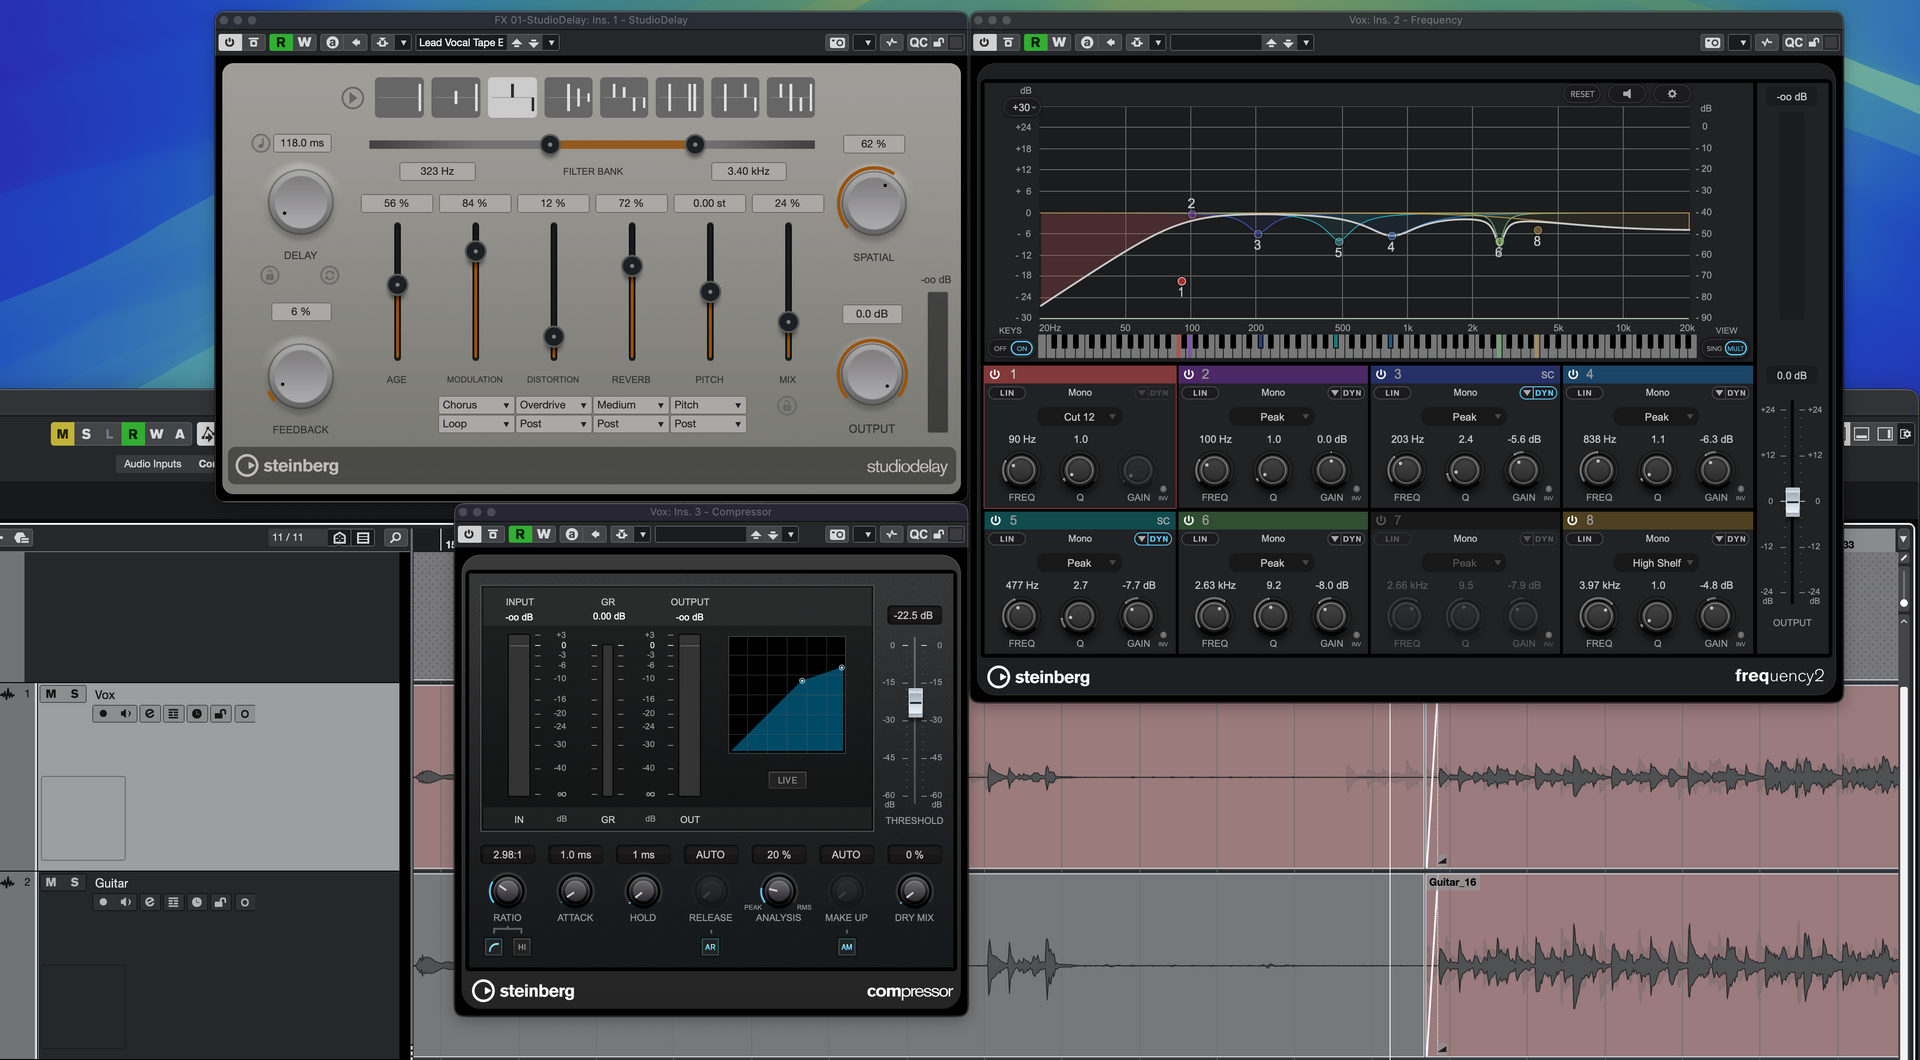This screenshot has height=1060, width=1920.
Task: Toggle Auto Release AR button in Compressor
Action: (x=710, y=947)
